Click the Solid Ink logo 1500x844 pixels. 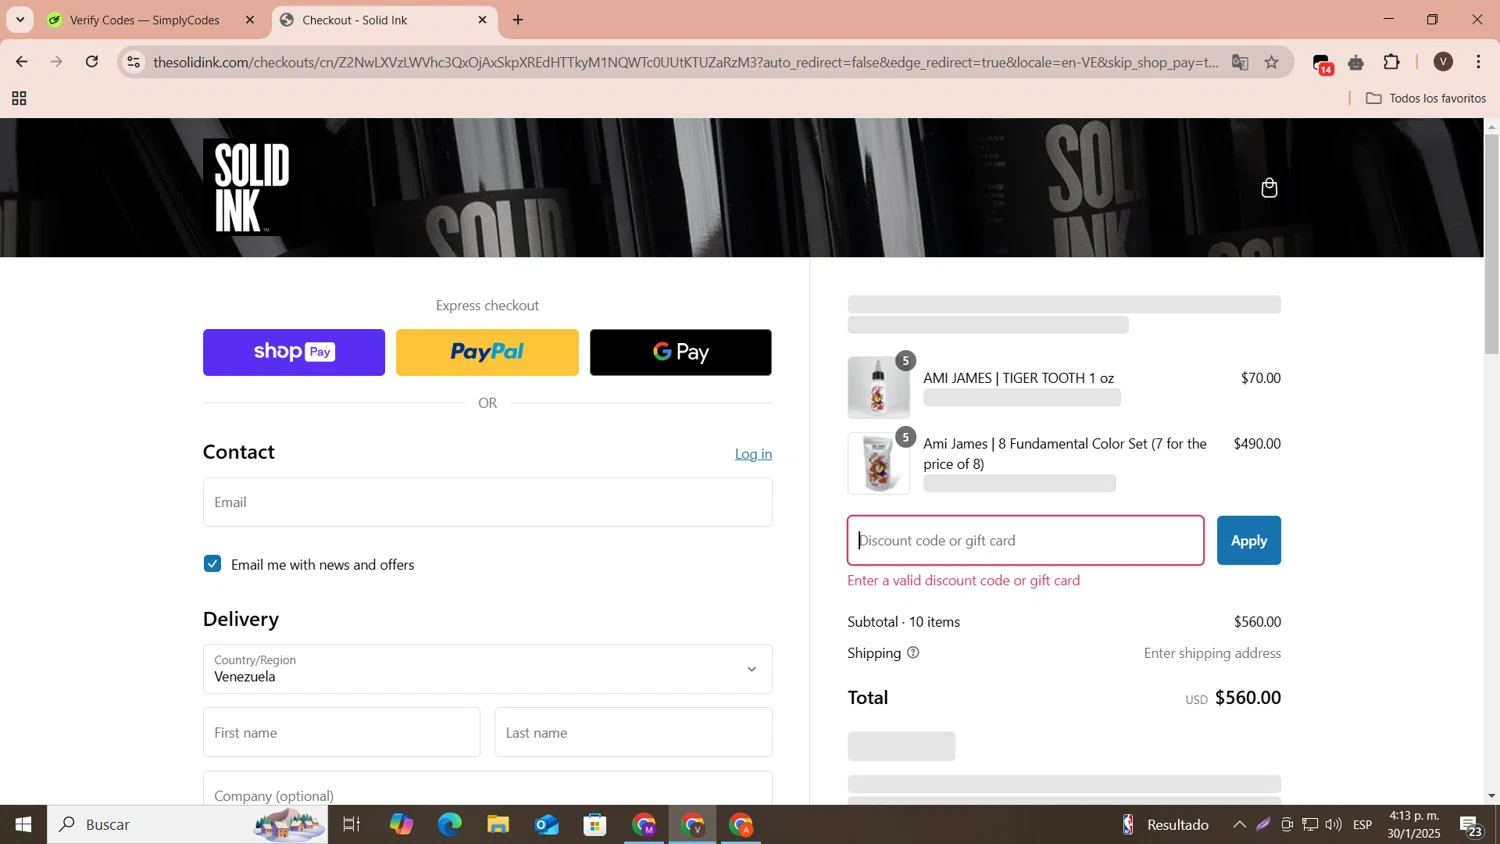pyautogui.click(x=252, y=187)
